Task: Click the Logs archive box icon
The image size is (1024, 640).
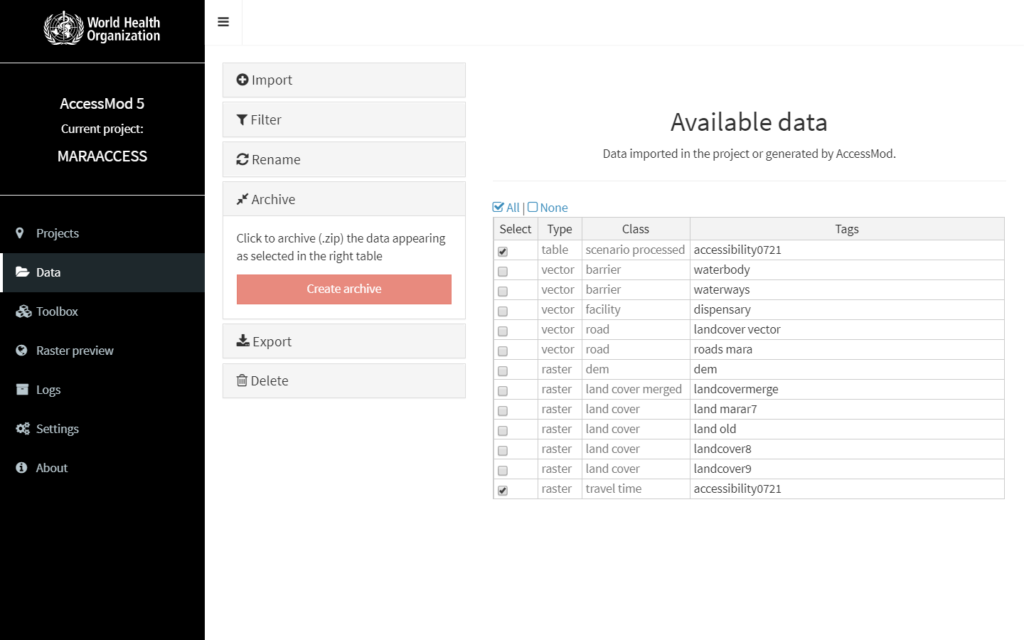Action: [x=22, y=390]
